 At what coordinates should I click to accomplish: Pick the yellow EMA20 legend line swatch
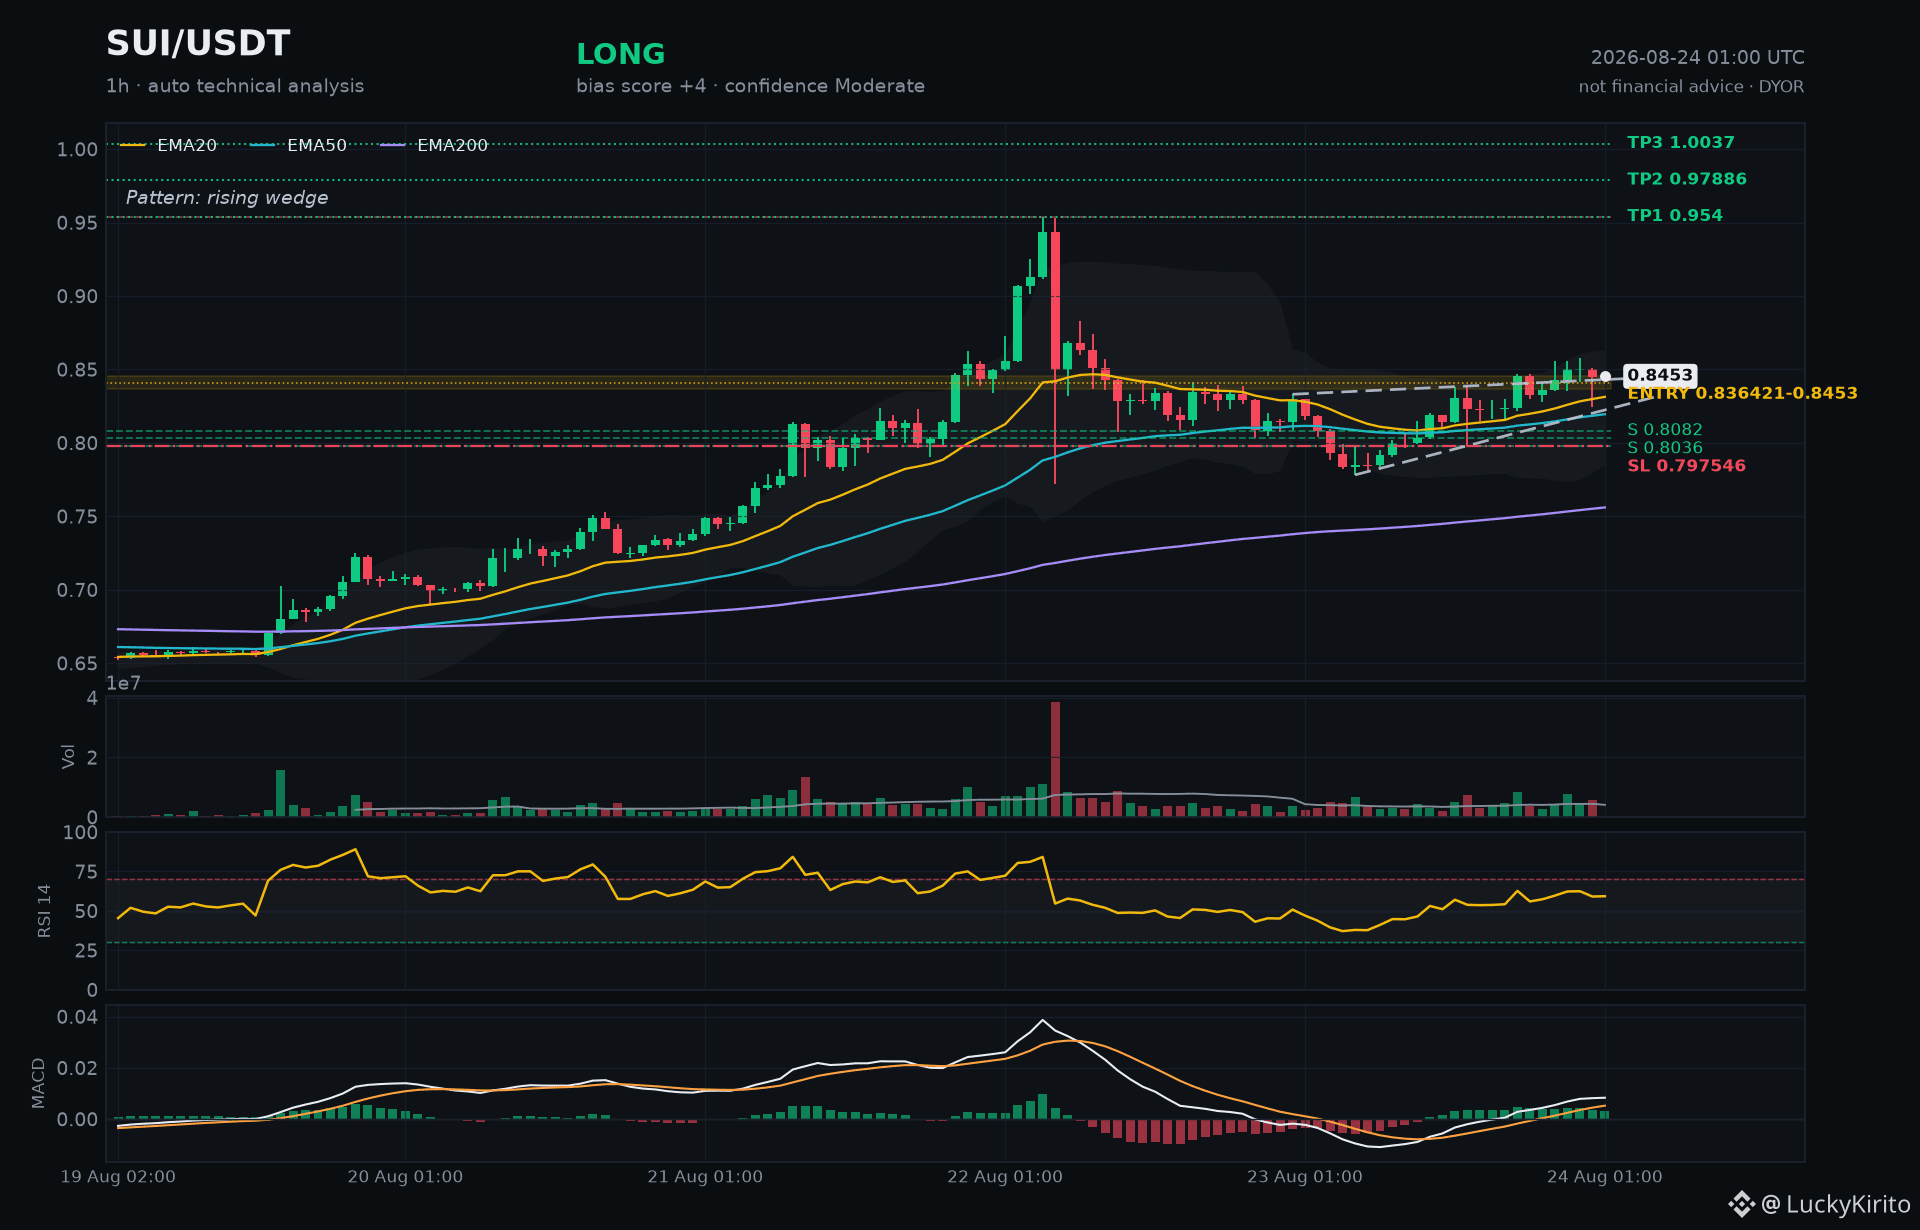pos(133,145)
